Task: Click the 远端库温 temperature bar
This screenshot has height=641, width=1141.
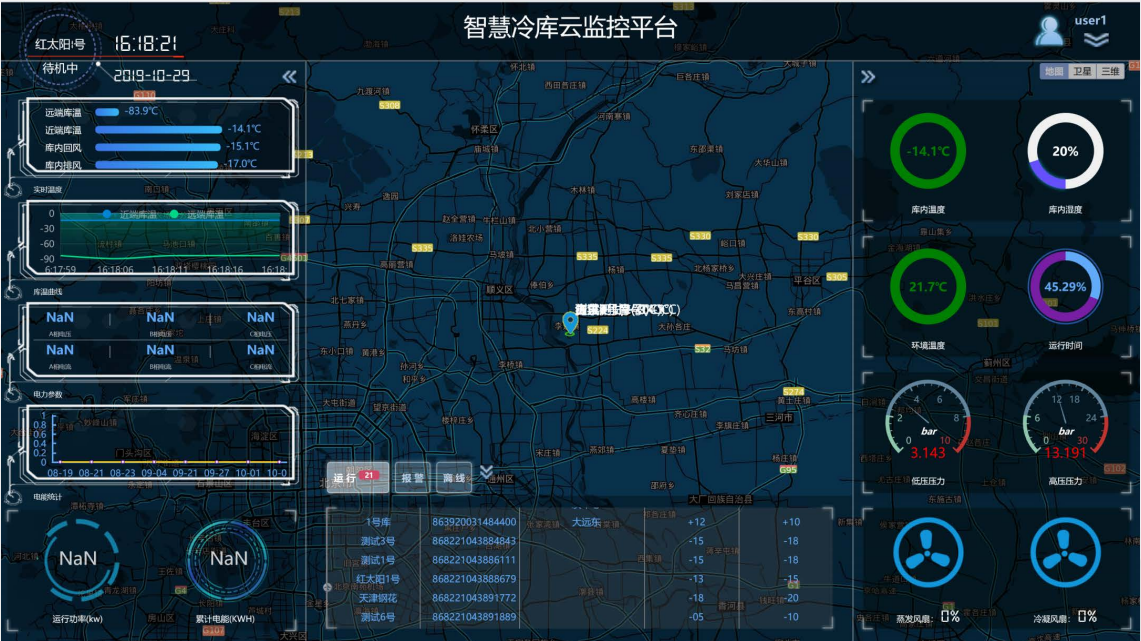Action: 107,112
